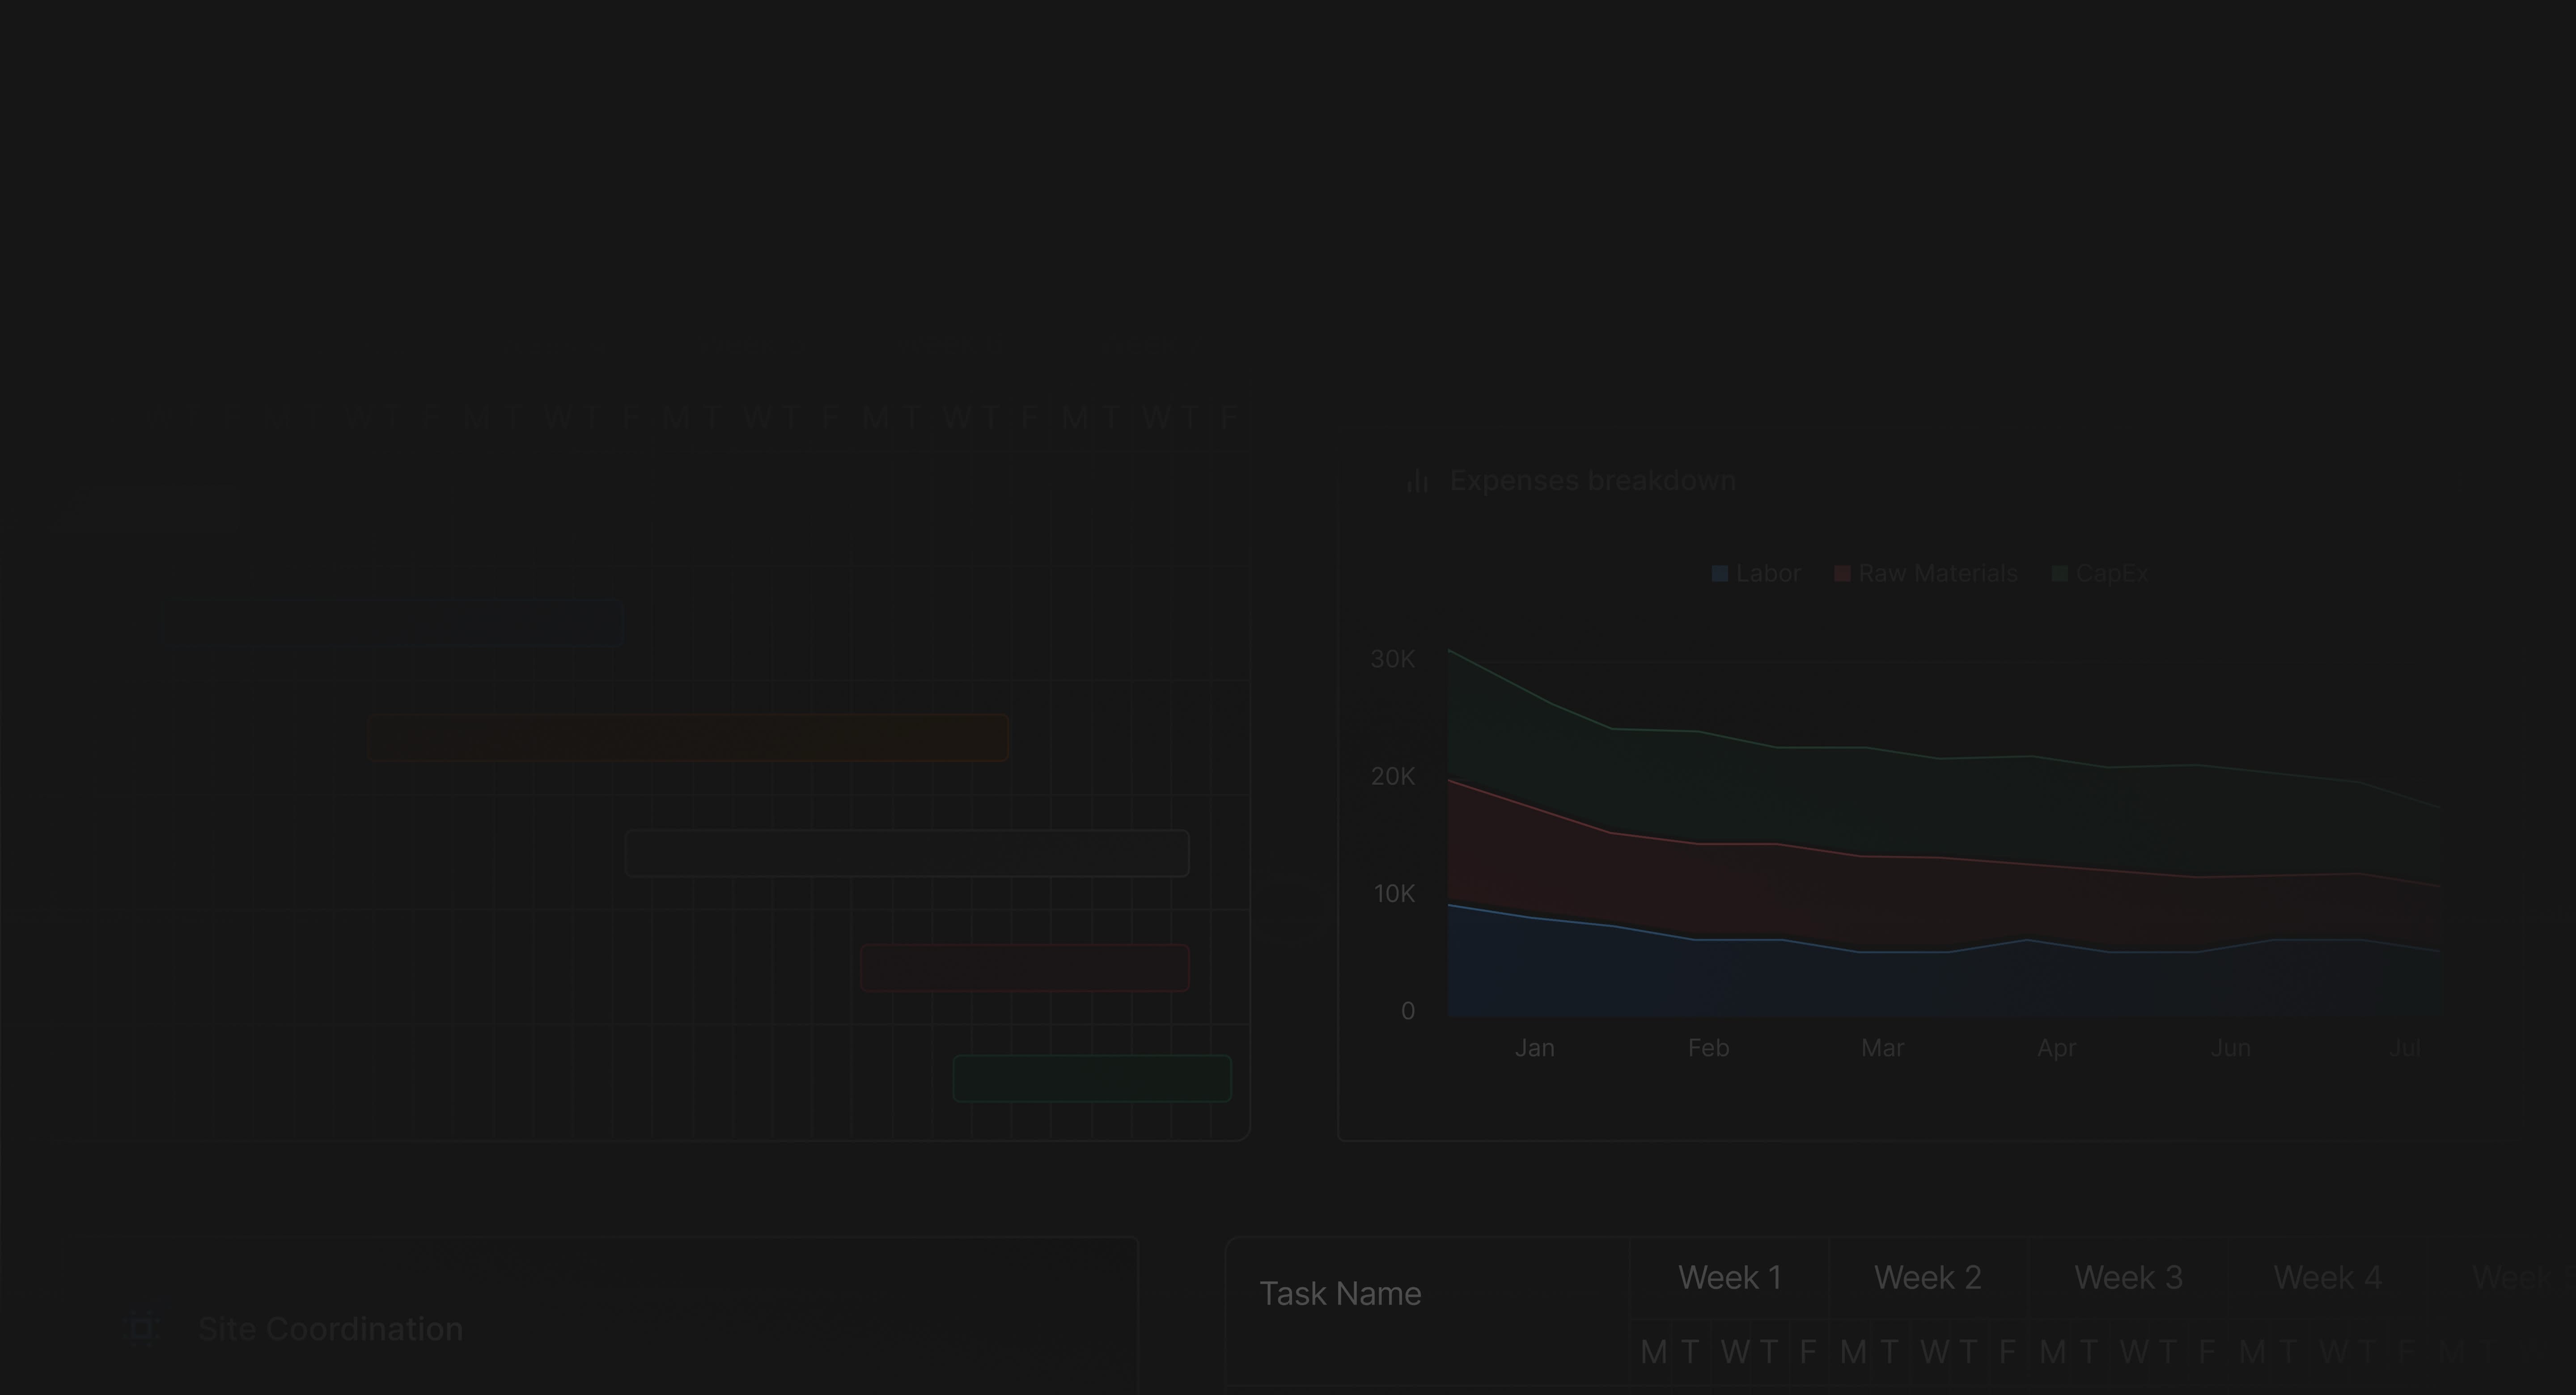Image resolution: width=2576 pixels, height=1395 pixels.
Task: Click the blue Labor legend square
Action: [1720, 574]
